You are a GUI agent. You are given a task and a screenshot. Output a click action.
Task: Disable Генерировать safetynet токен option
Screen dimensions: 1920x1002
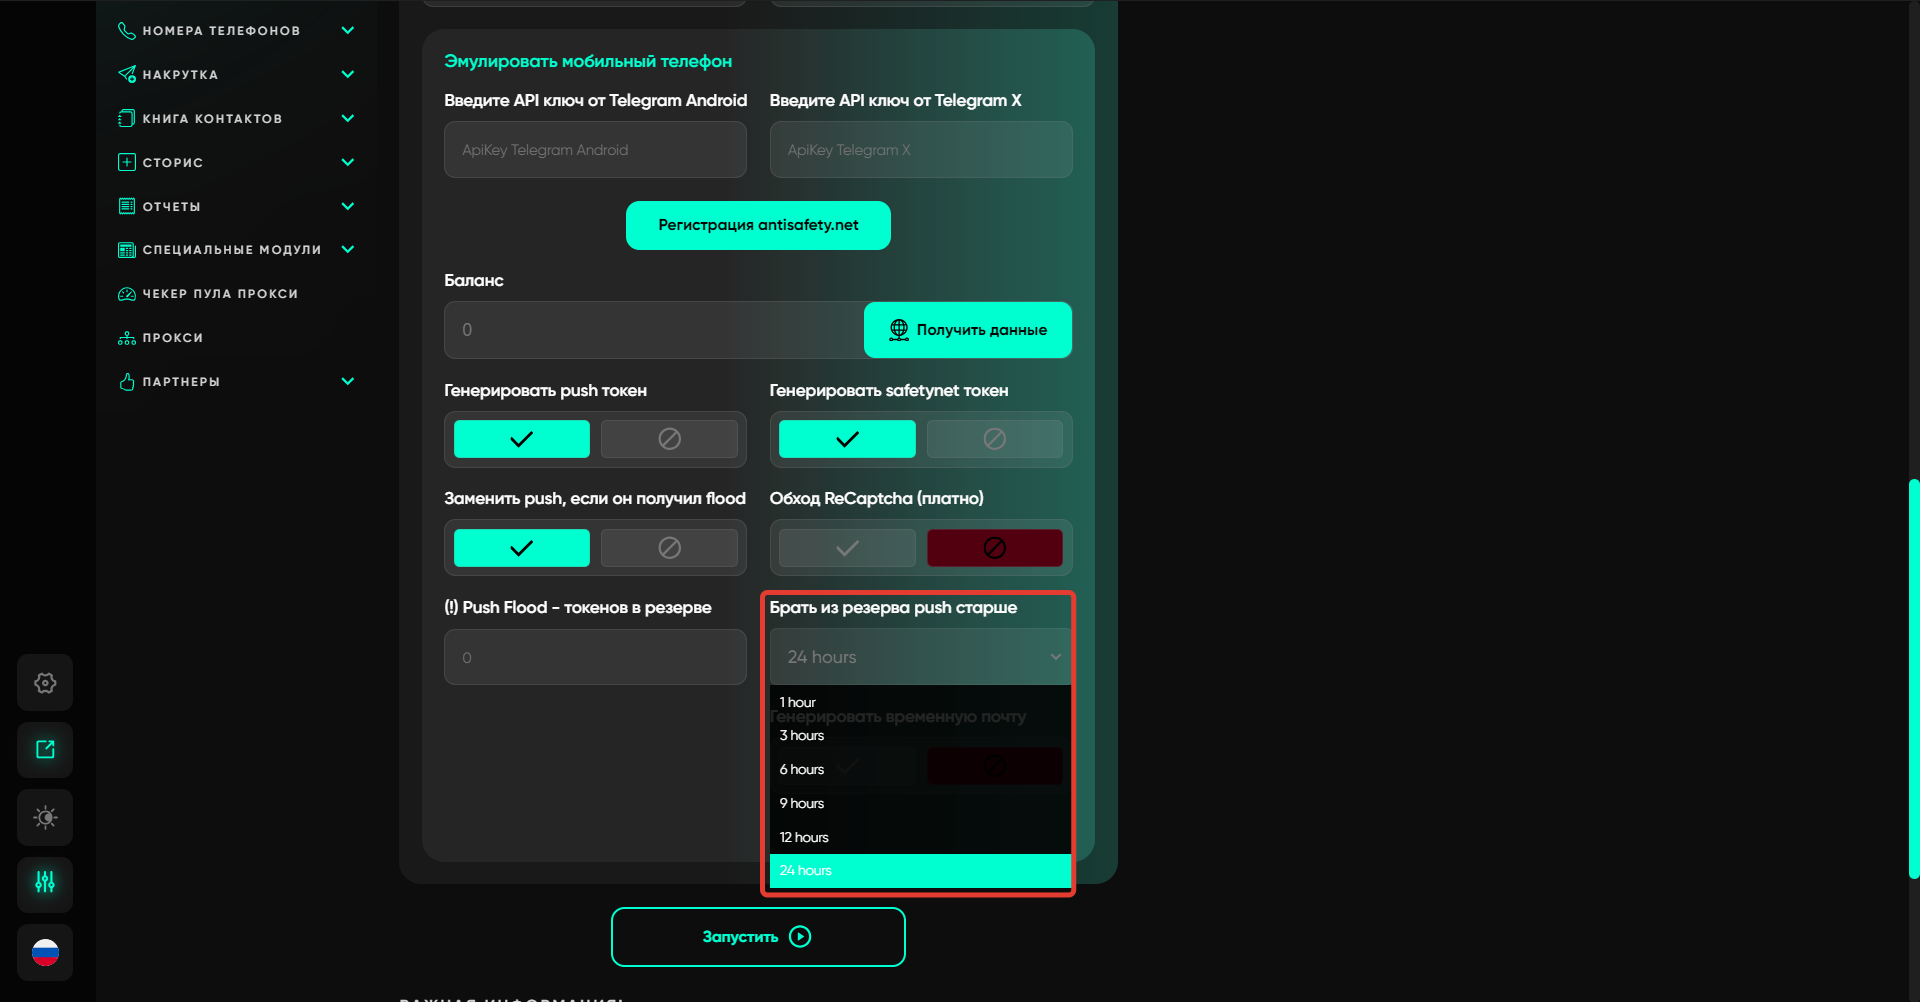coord(994,439)
